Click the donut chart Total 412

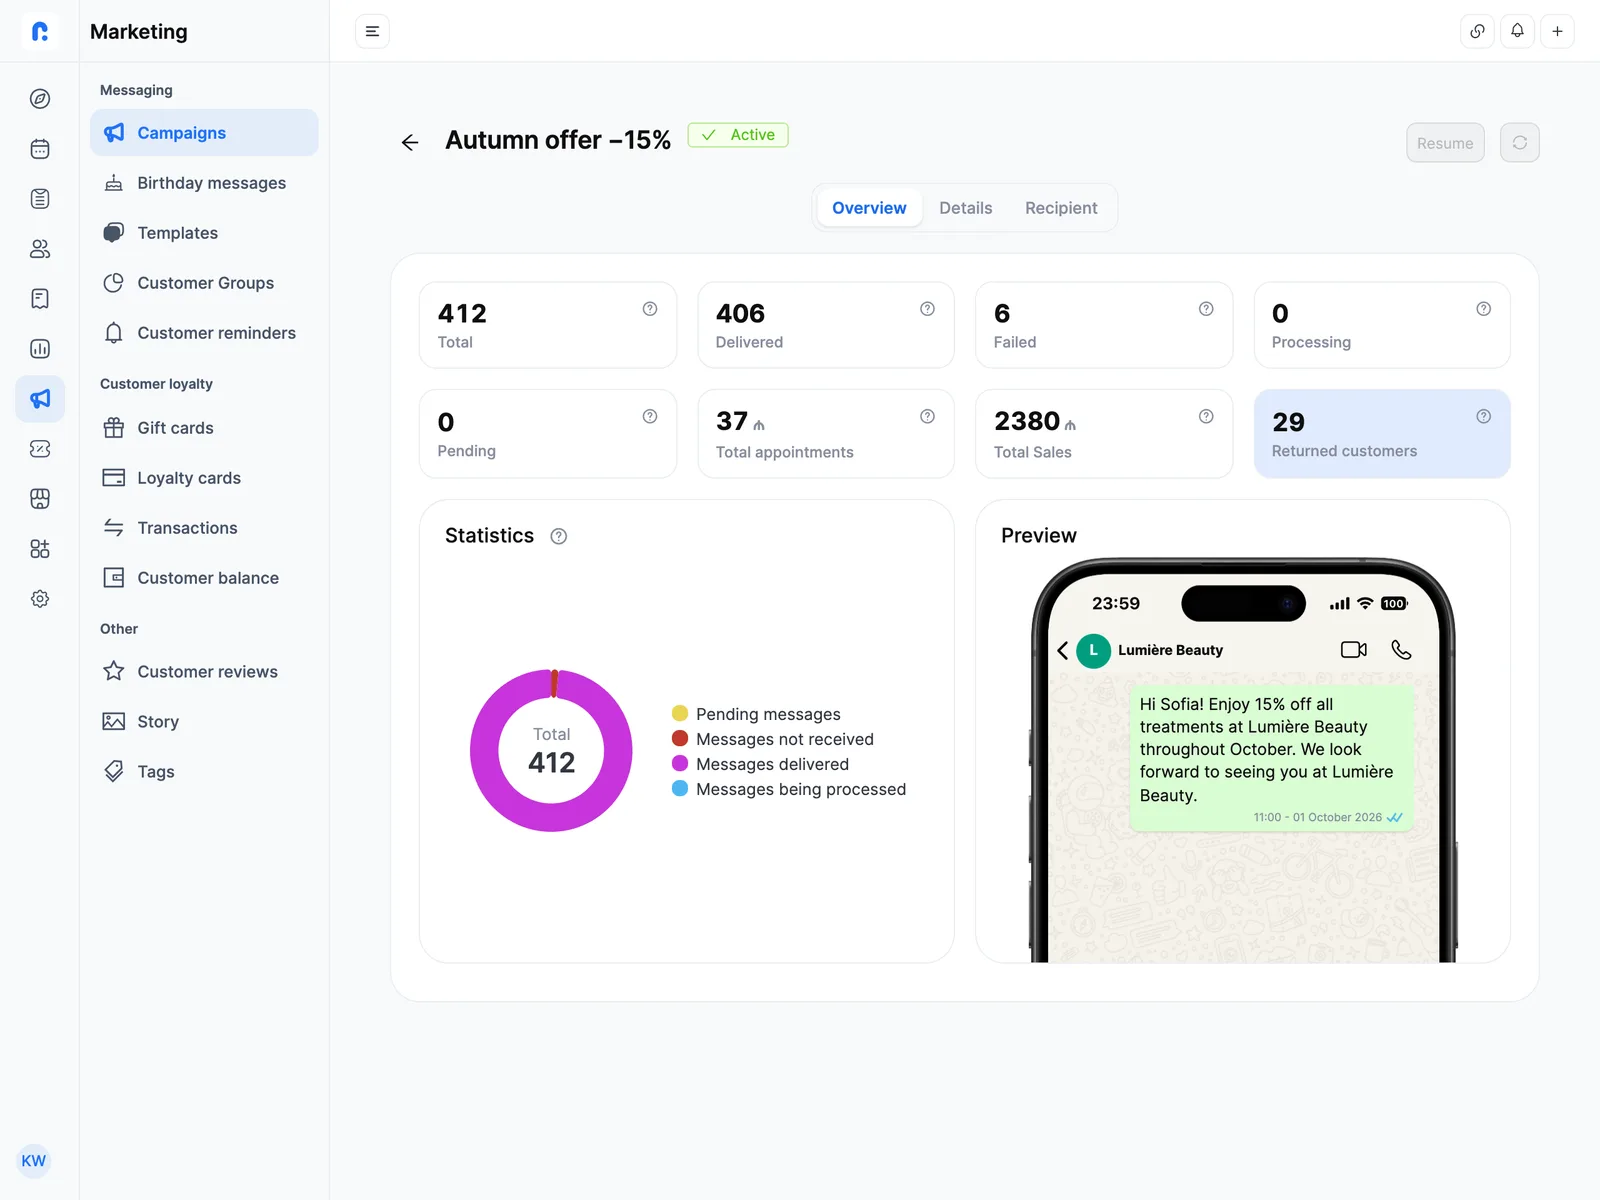click(551, 750)
